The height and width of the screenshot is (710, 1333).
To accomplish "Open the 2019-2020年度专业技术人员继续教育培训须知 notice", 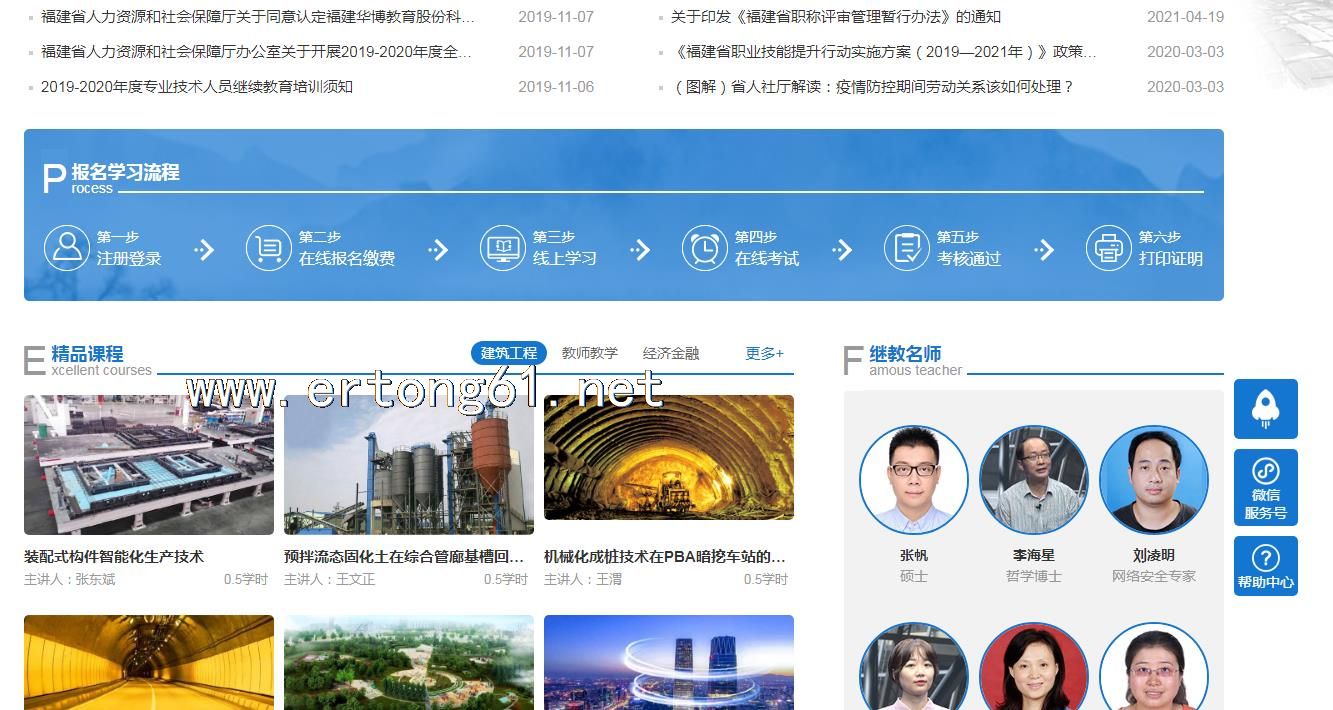I will pyautogui.click(x=197, y=87).
